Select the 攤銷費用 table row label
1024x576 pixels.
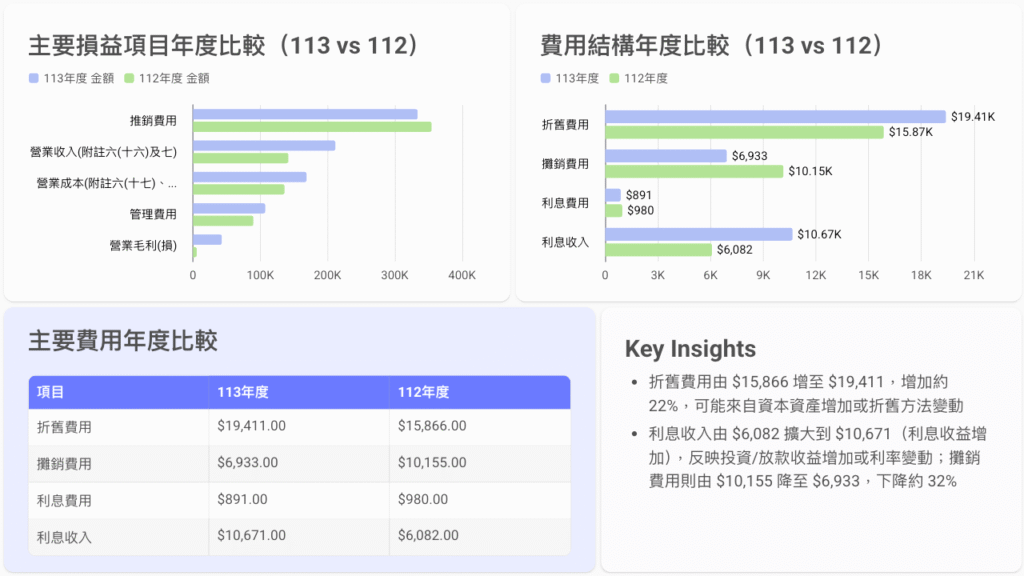pyautogui.click(x=64, y=463)
